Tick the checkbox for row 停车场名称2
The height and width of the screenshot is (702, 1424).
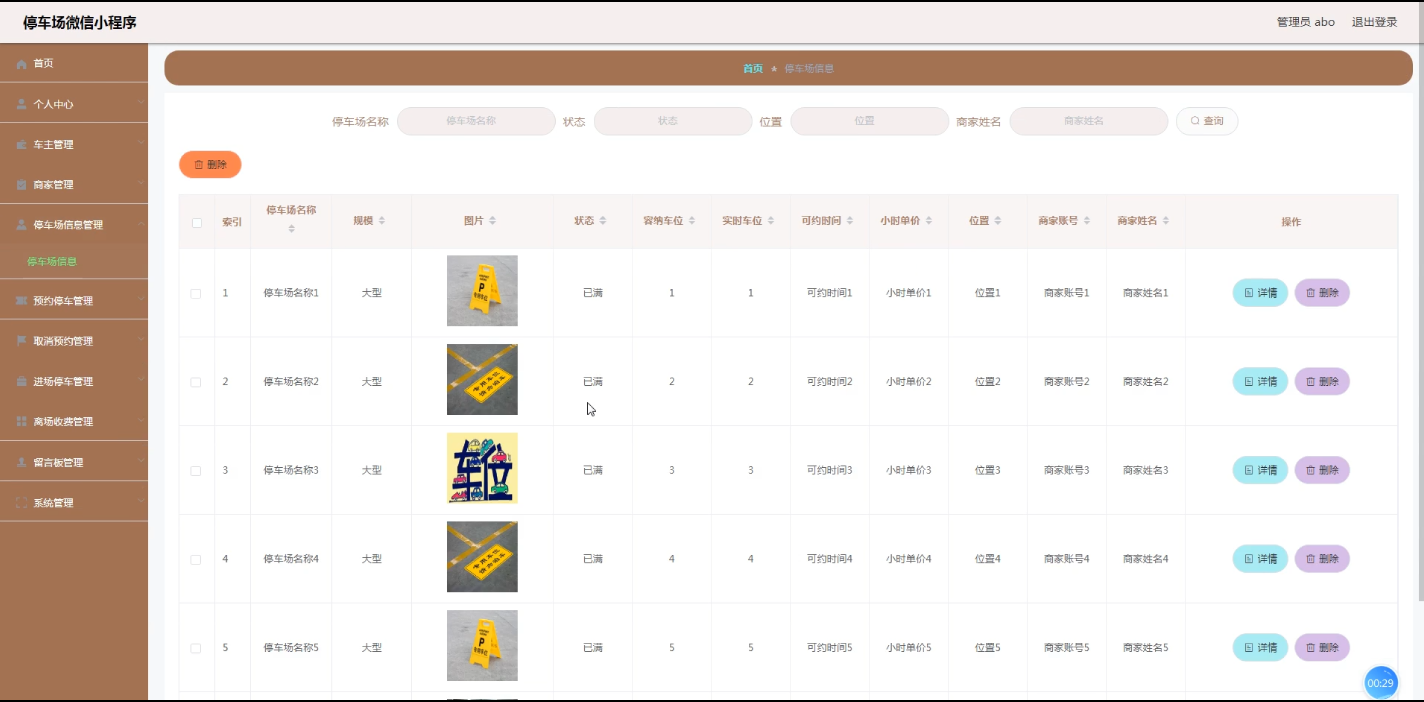point(196,383)
